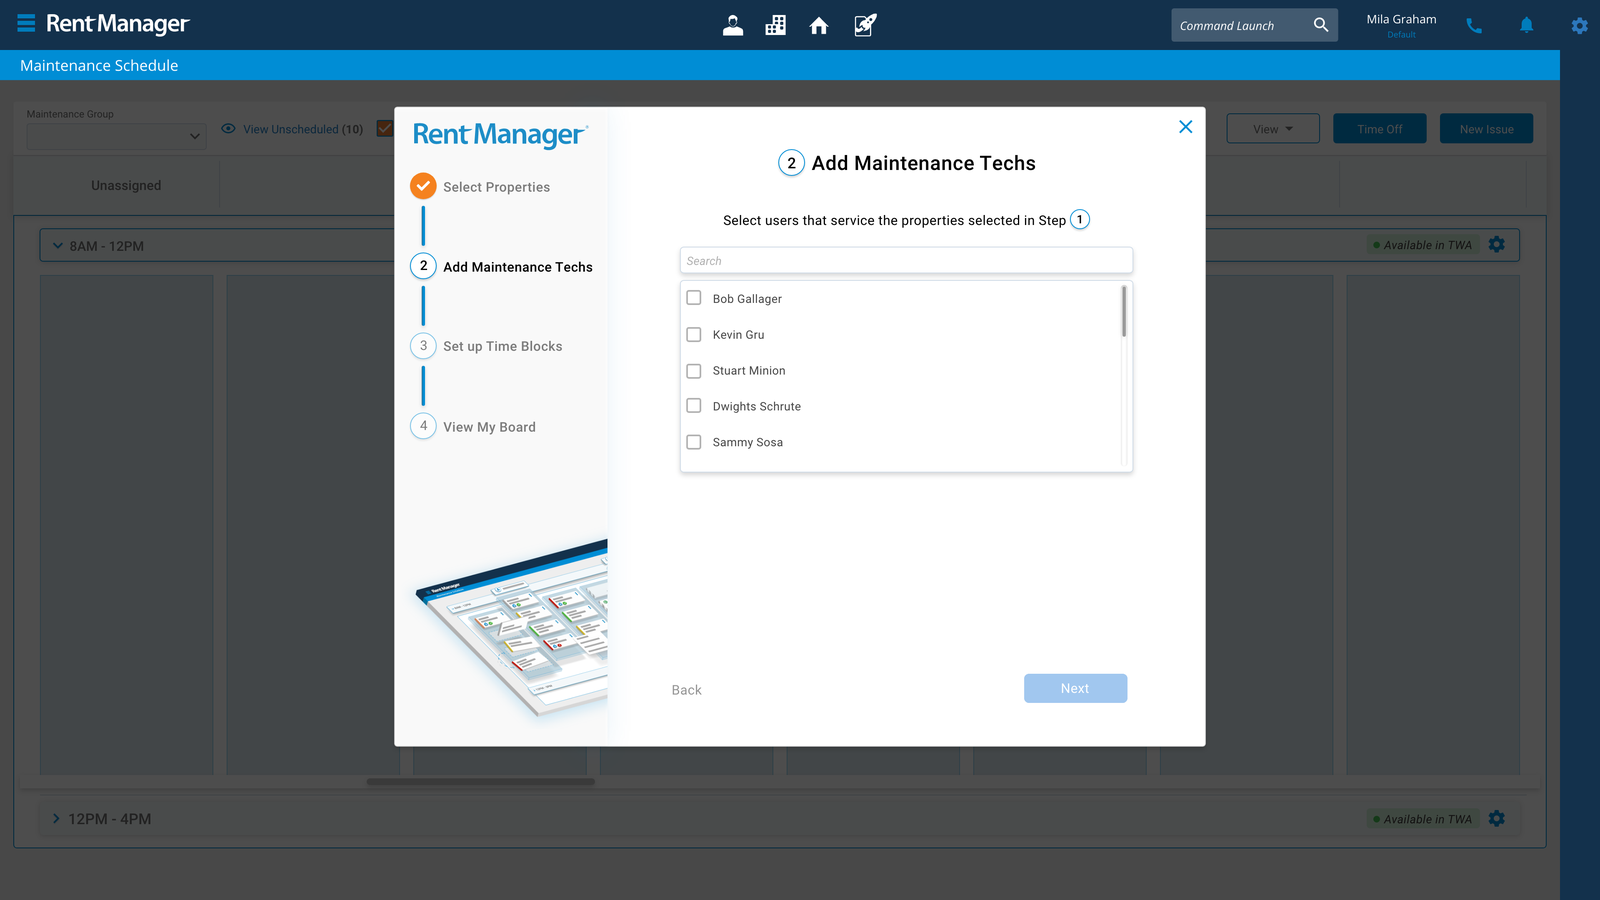The image size is (1600, 900).
Task: Open the View dropdown button
Action: [1273, 129]
